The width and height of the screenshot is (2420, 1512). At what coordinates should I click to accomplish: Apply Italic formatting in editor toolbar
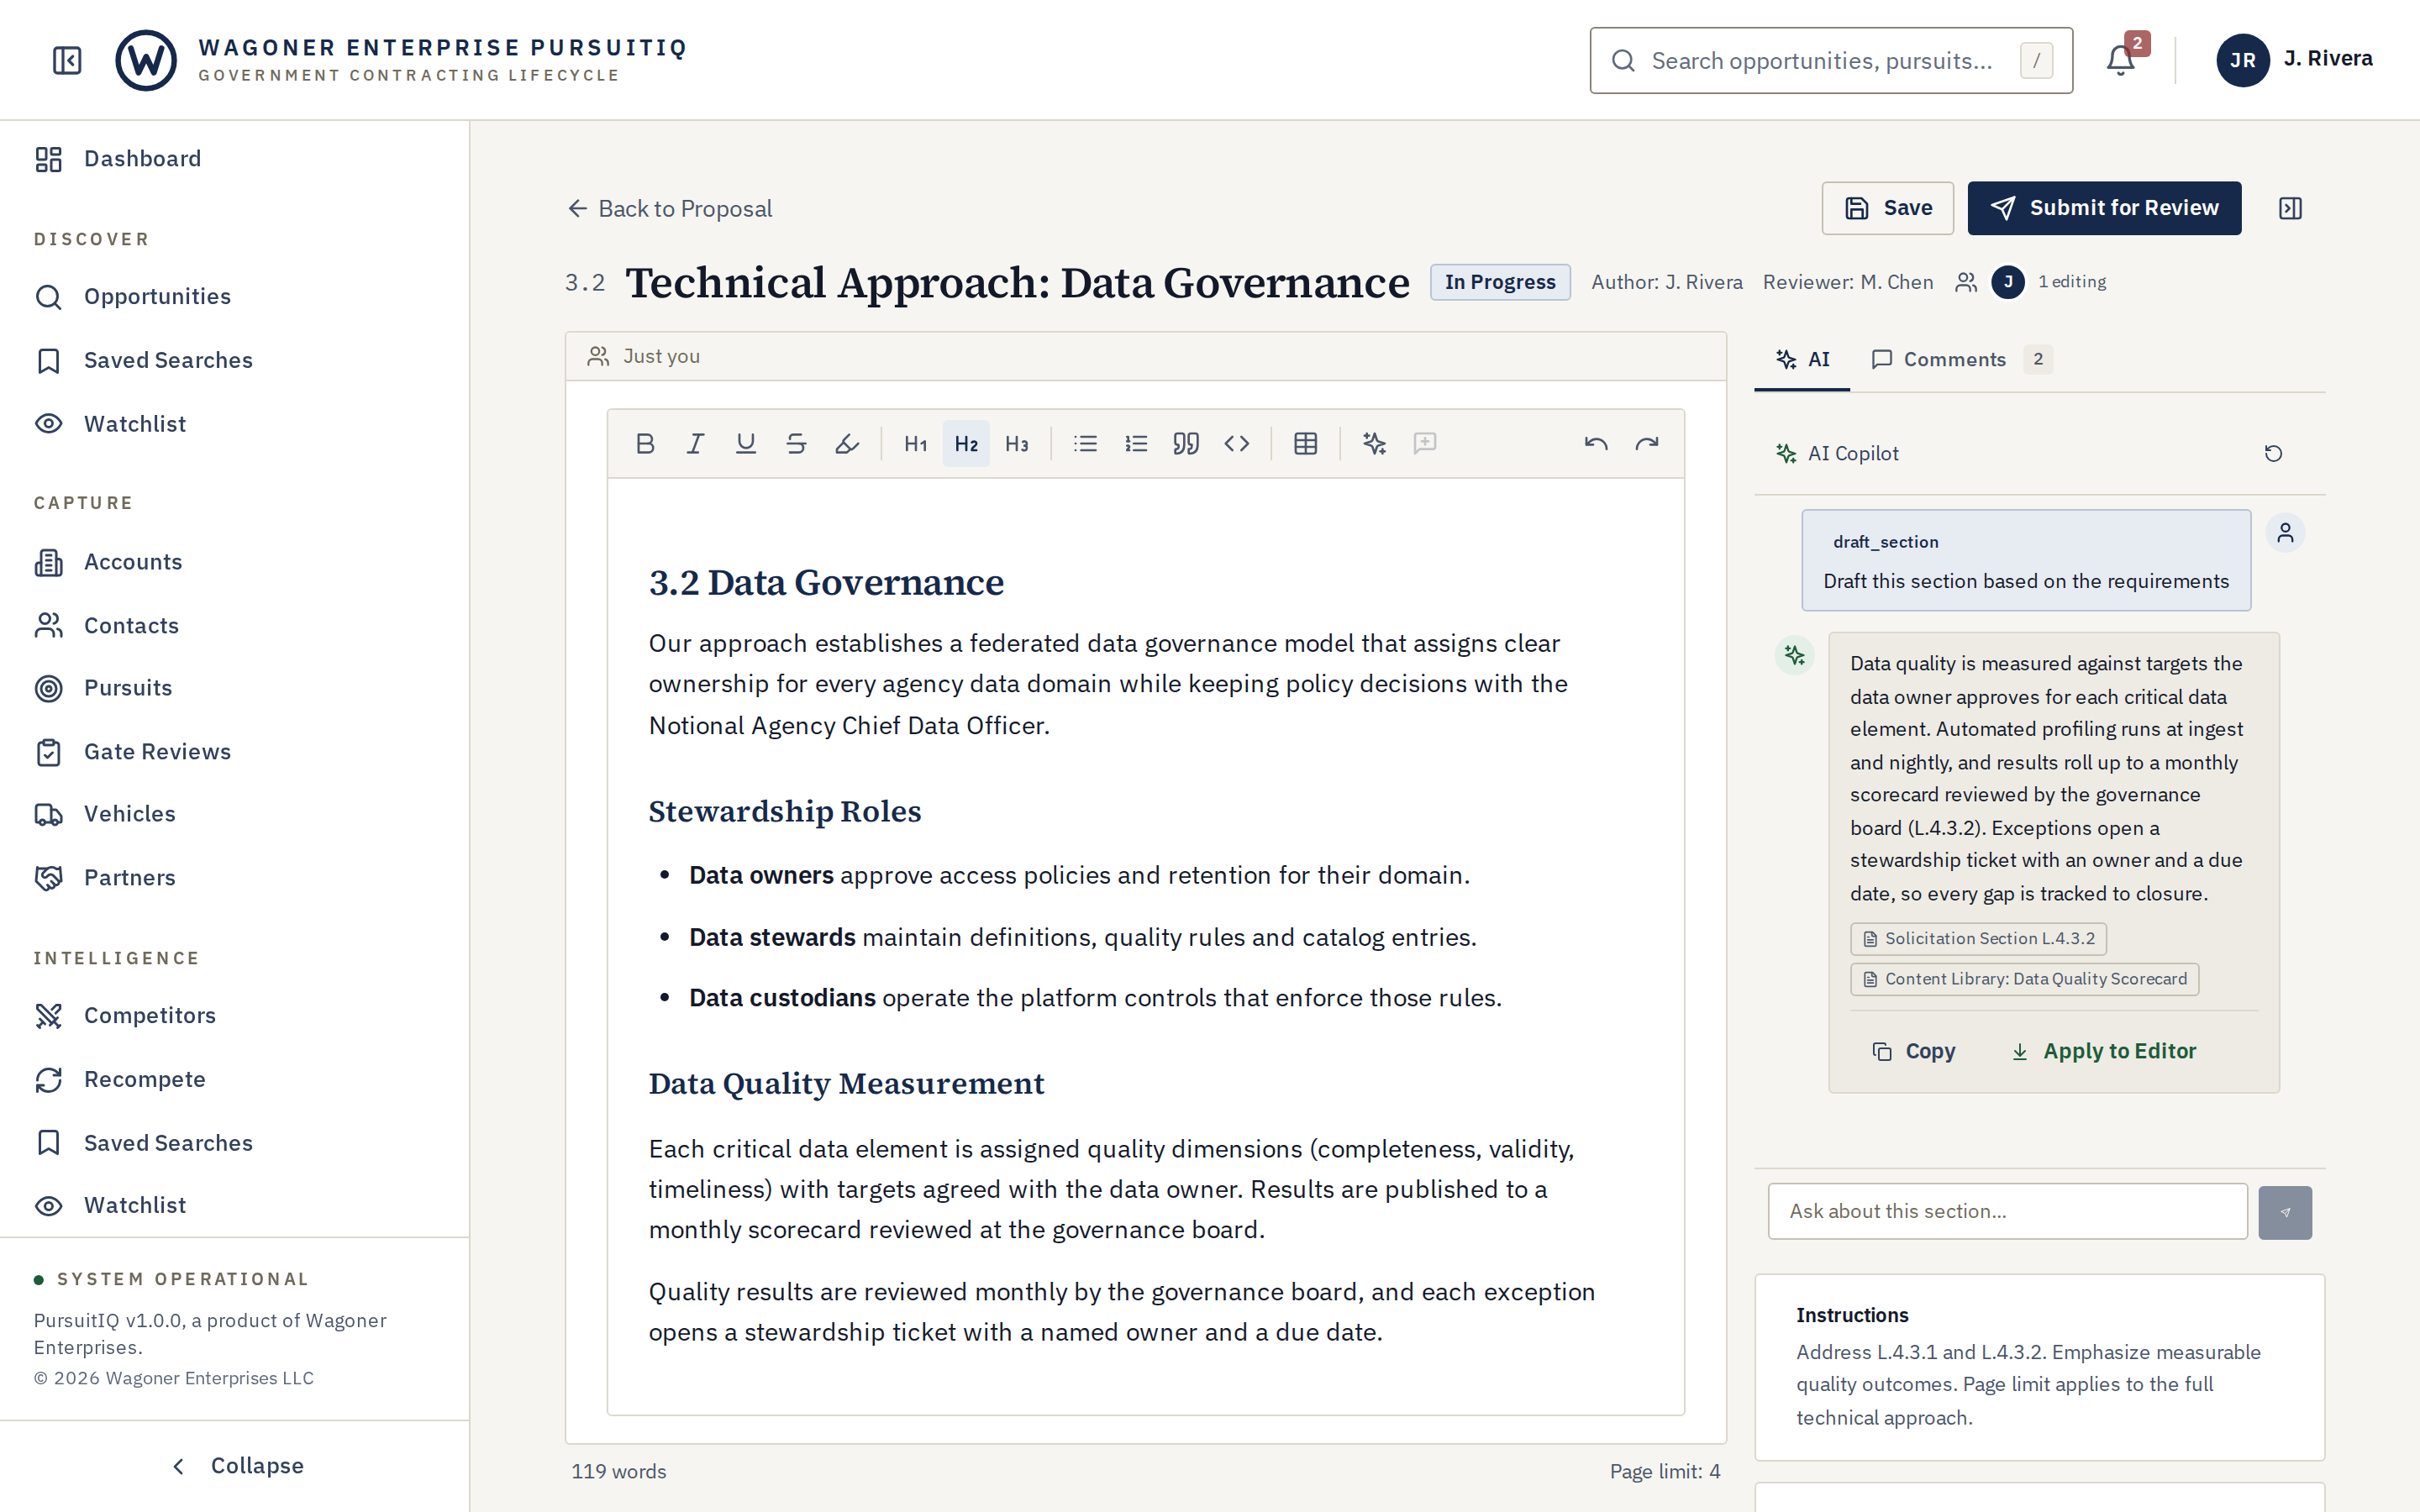(695, 443)
